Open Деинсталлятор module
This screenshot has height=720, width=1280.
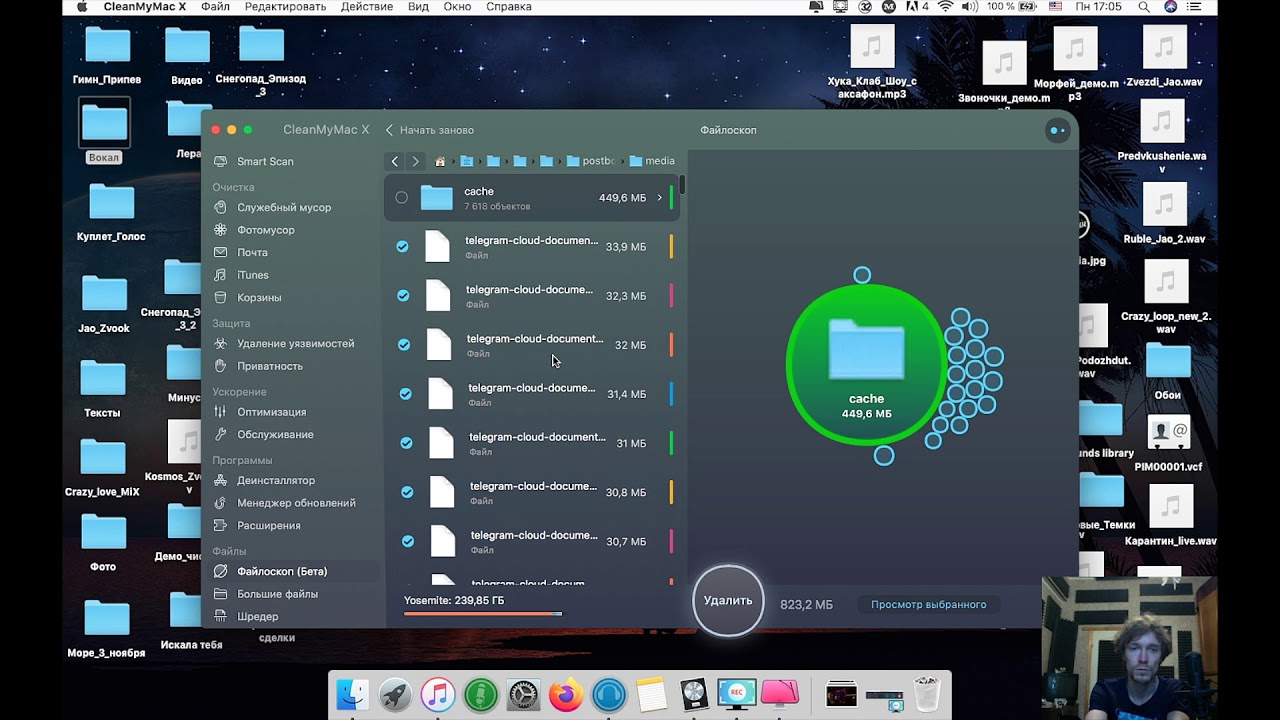pyautogui.click(x=276, y=480)
